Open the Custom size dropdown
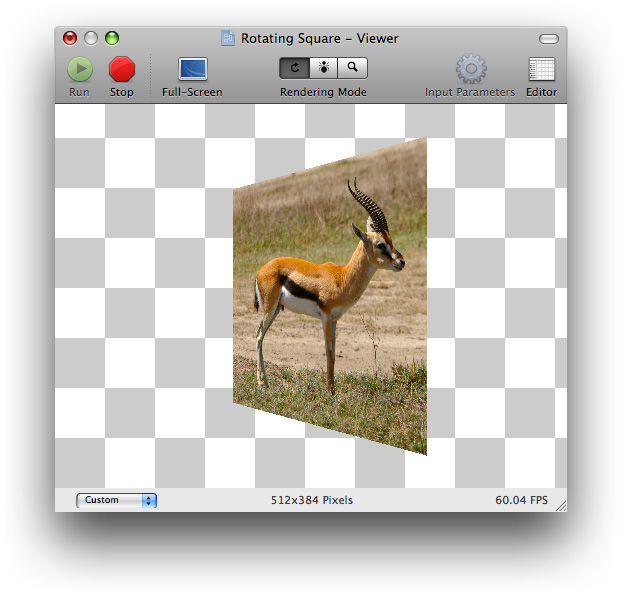 click(117, 500)
